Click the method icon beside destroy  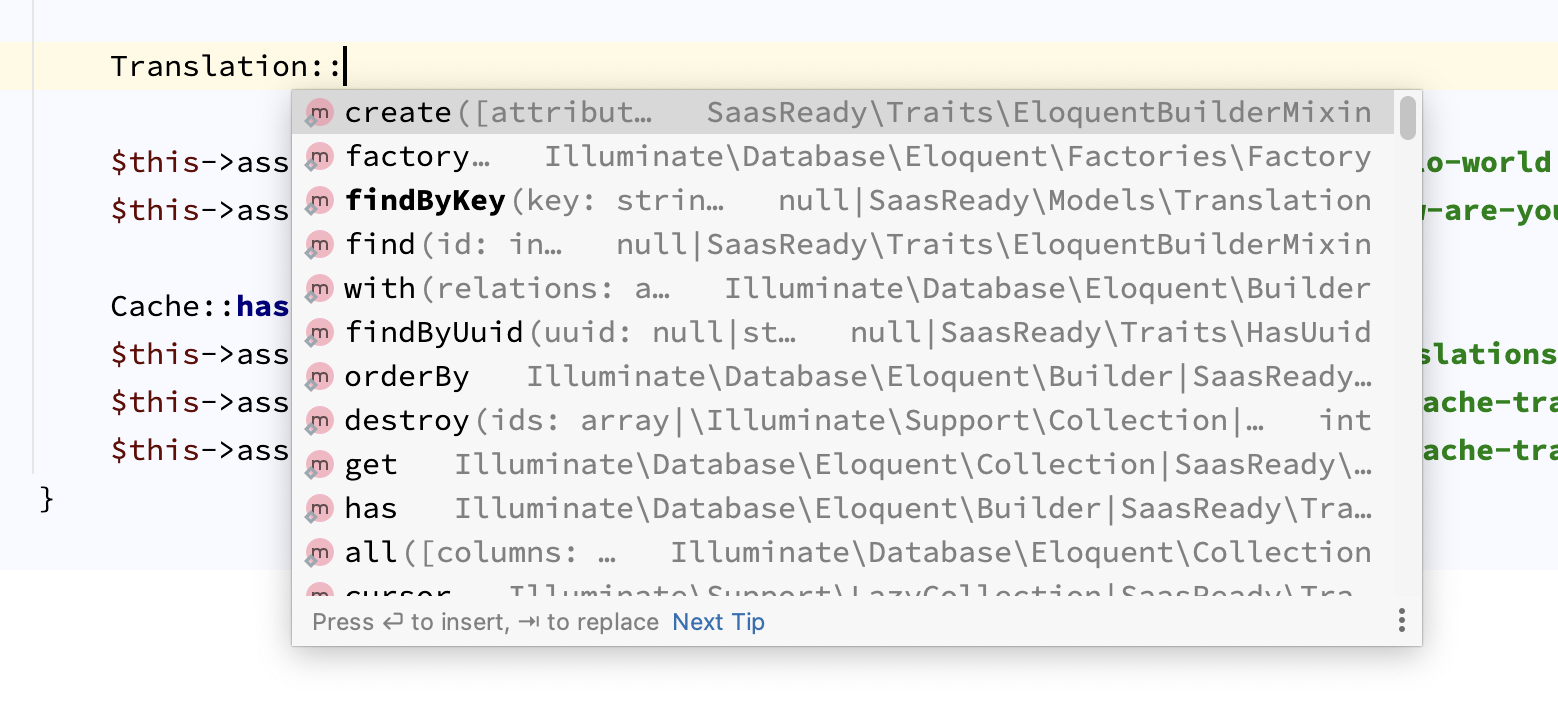pos(319,421)
